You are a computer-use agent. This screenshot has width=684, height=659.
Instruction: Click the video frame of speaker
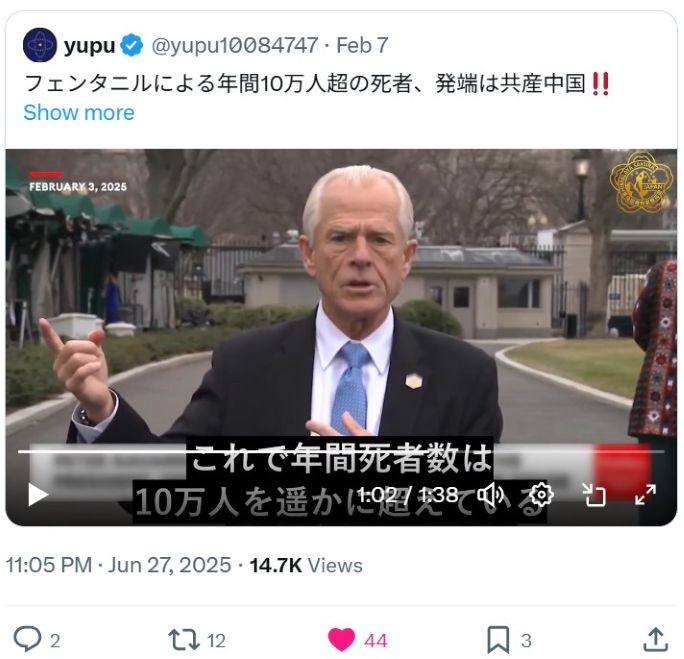click(x=341, y=297)
